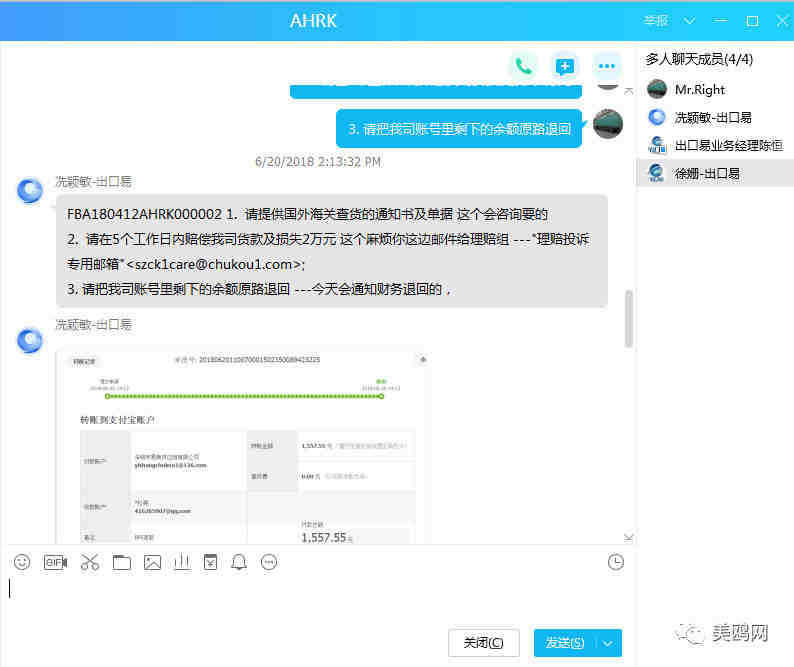This screenshot has height=667, width=794.
Task: Open the more options ellipsis icon
Action: pos(607,66)
